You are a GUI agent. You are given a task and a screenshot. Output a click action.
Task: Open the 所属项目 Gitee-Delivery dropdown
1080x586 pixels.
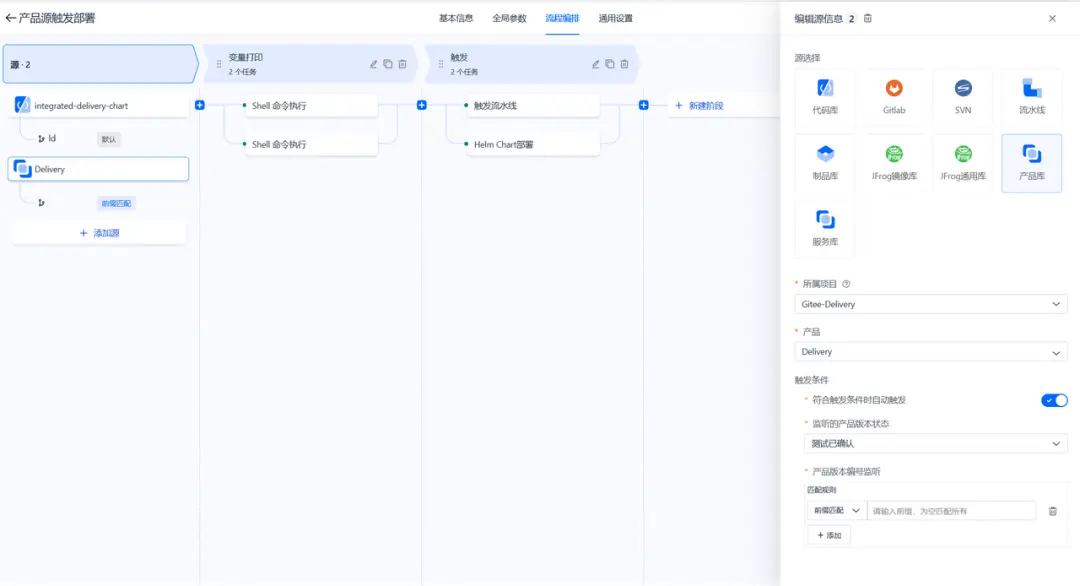pos(931,304)
